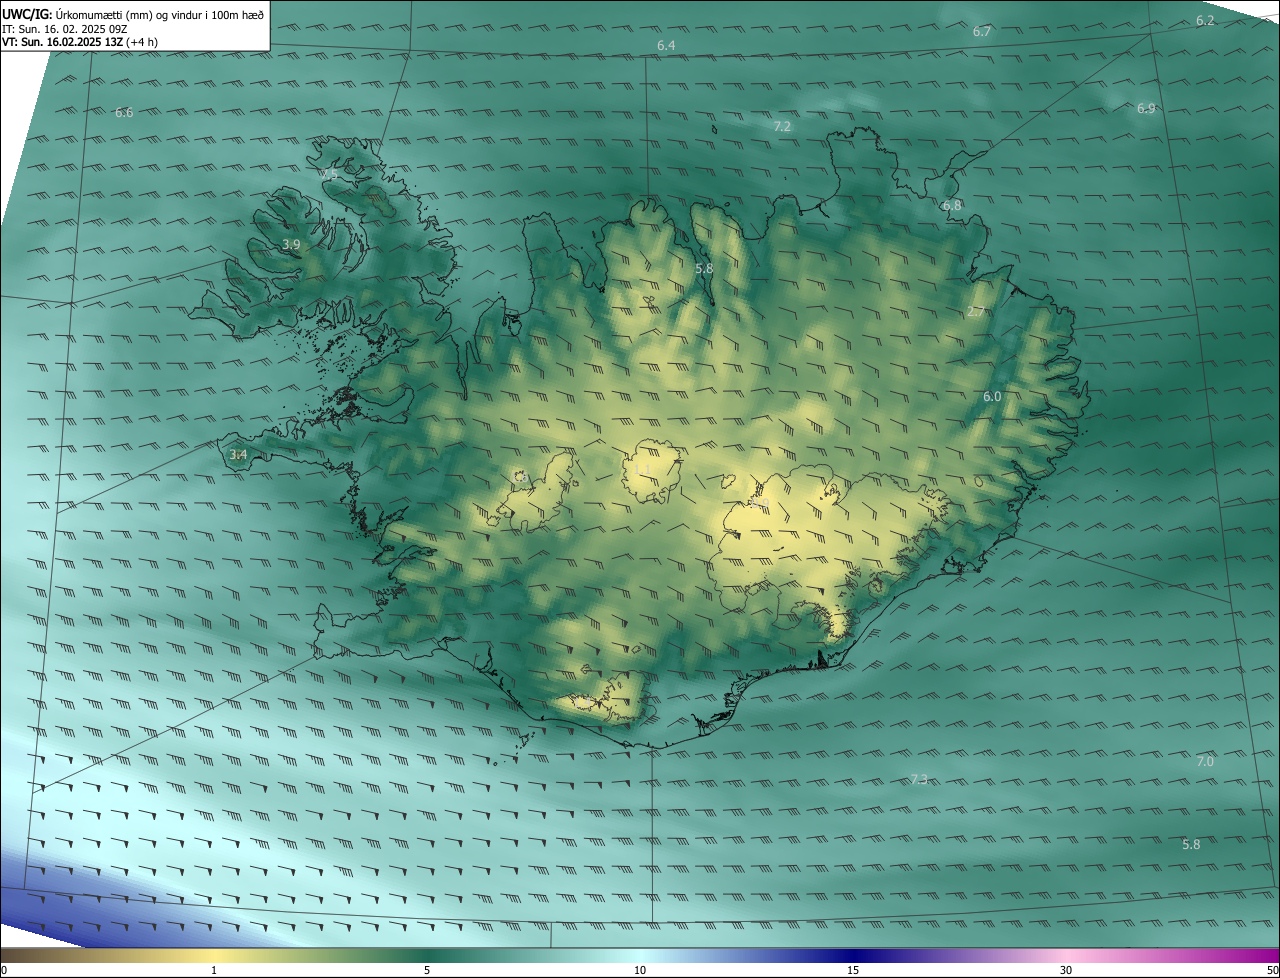Click the colorbar tick label 1
The width and height of the screenshot is (1280, 978).
click(x=214, y=971)
